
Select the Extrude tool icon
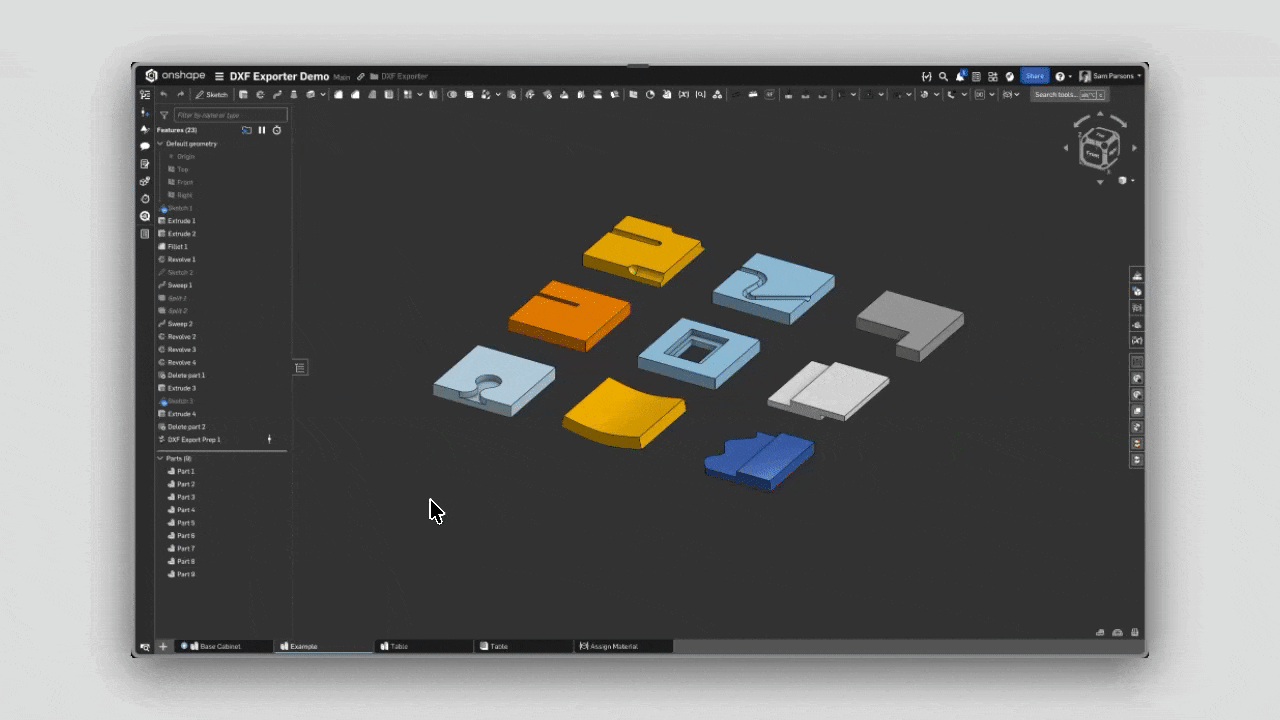(x=243, y=95)
